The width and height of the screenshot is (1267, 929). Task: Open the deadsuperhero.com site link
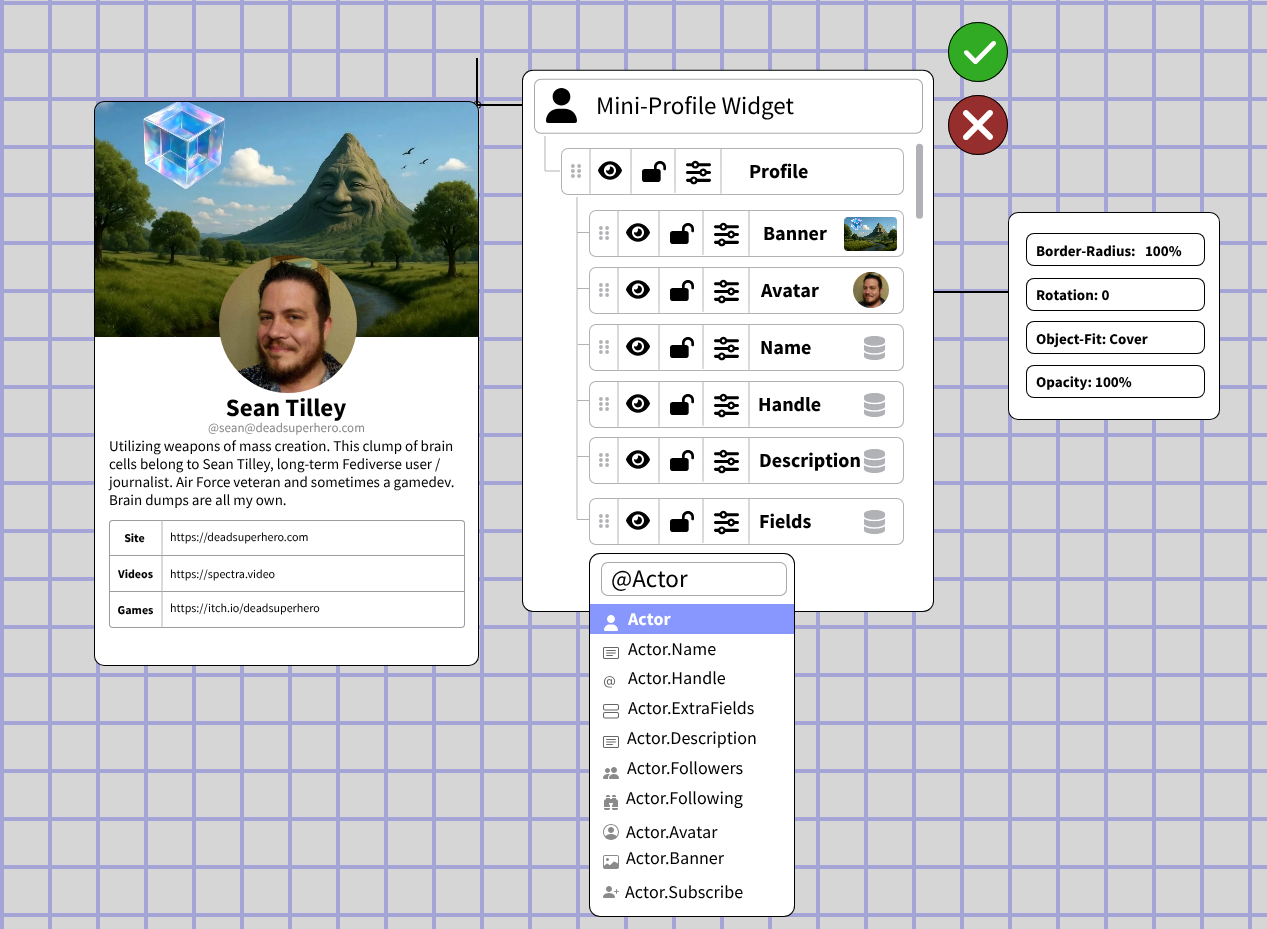(x=239, y=537)
